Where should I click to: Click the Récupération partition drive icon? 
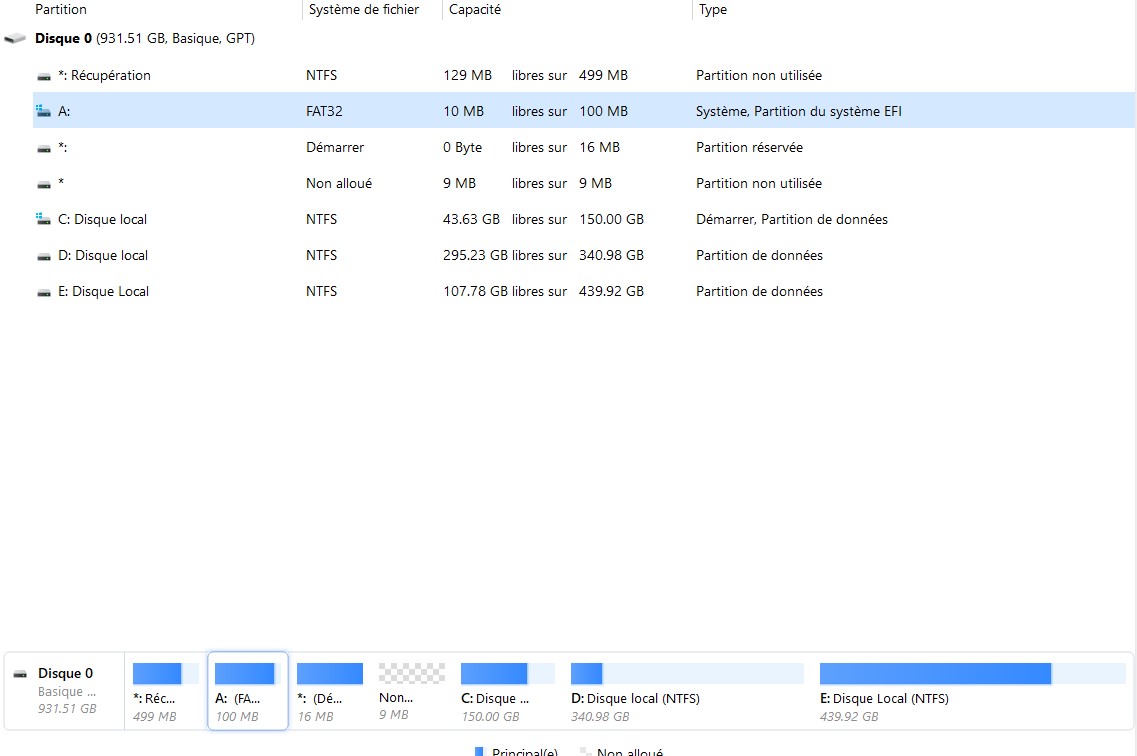tap(44, 76)
